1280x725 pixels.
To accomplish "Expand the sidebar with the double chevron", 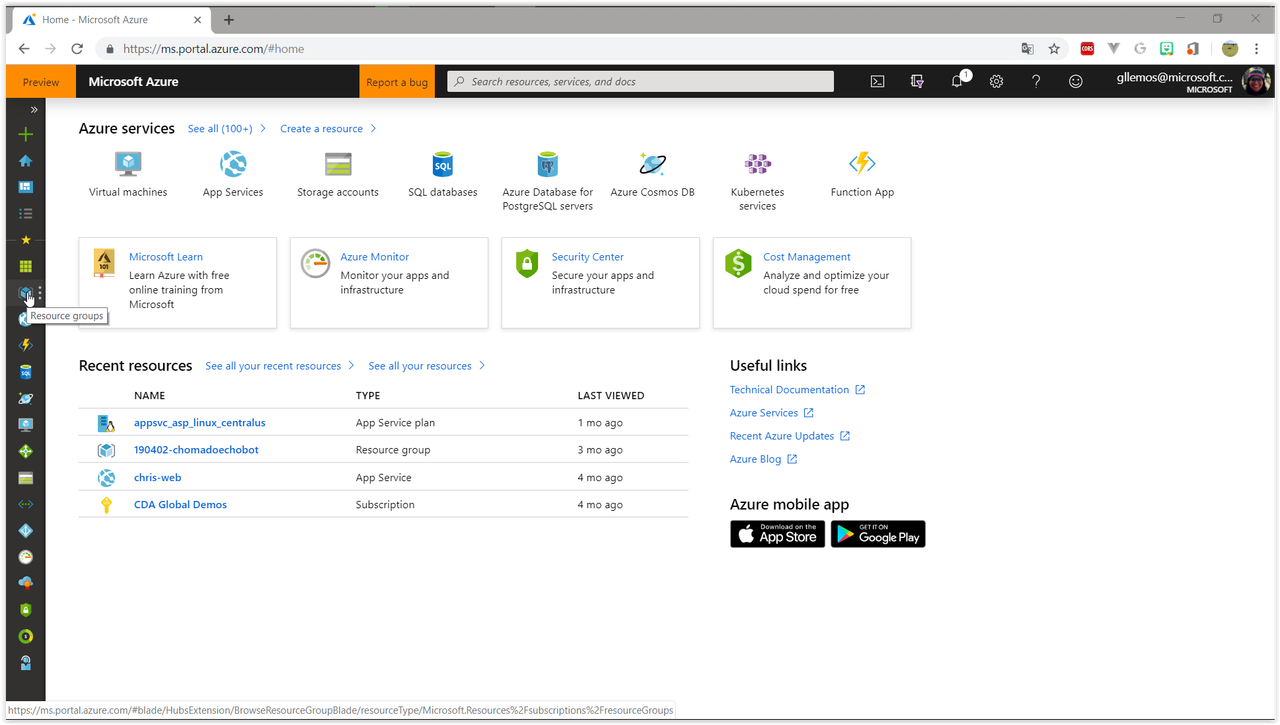I will tap(34, 109).
